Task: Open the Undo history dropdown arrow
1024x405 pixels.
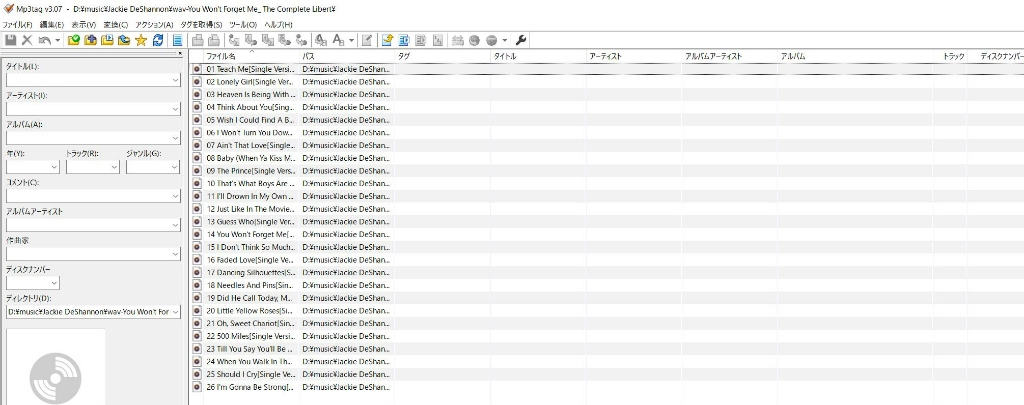Action: tap(57, 40)
